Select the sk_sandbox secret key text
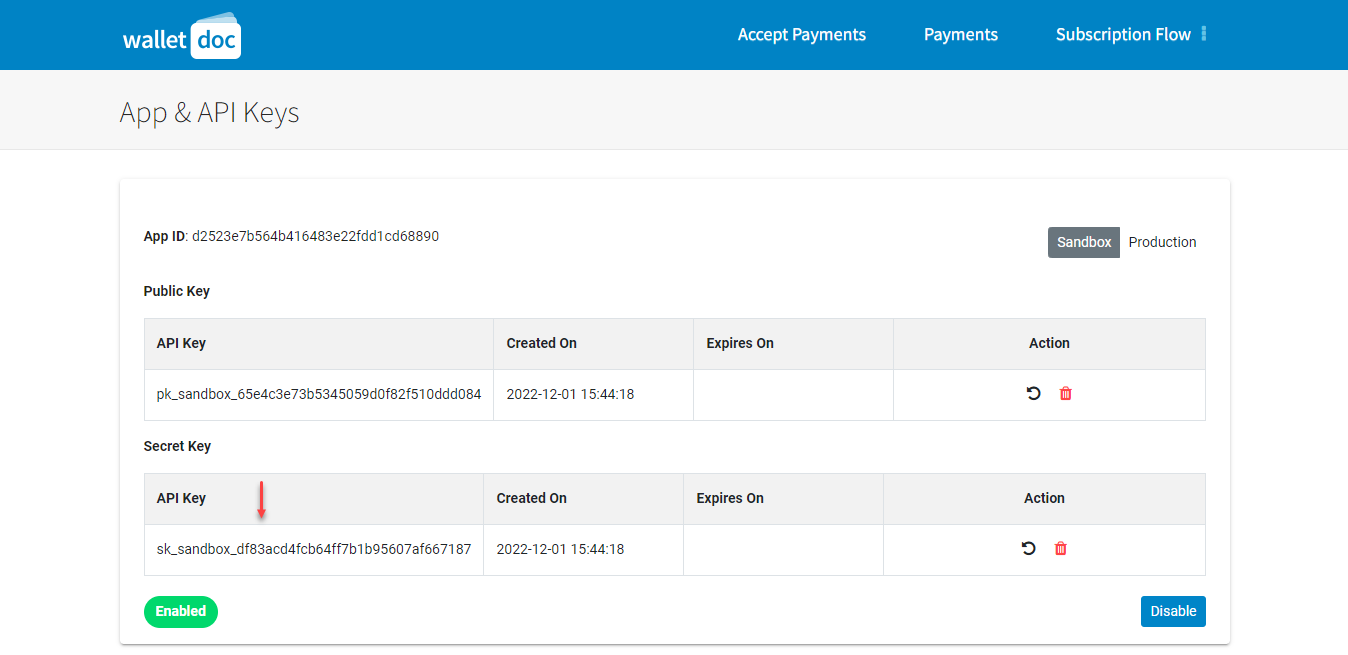The height and width of the screenshot is (655, 1348). coord(314,549)
